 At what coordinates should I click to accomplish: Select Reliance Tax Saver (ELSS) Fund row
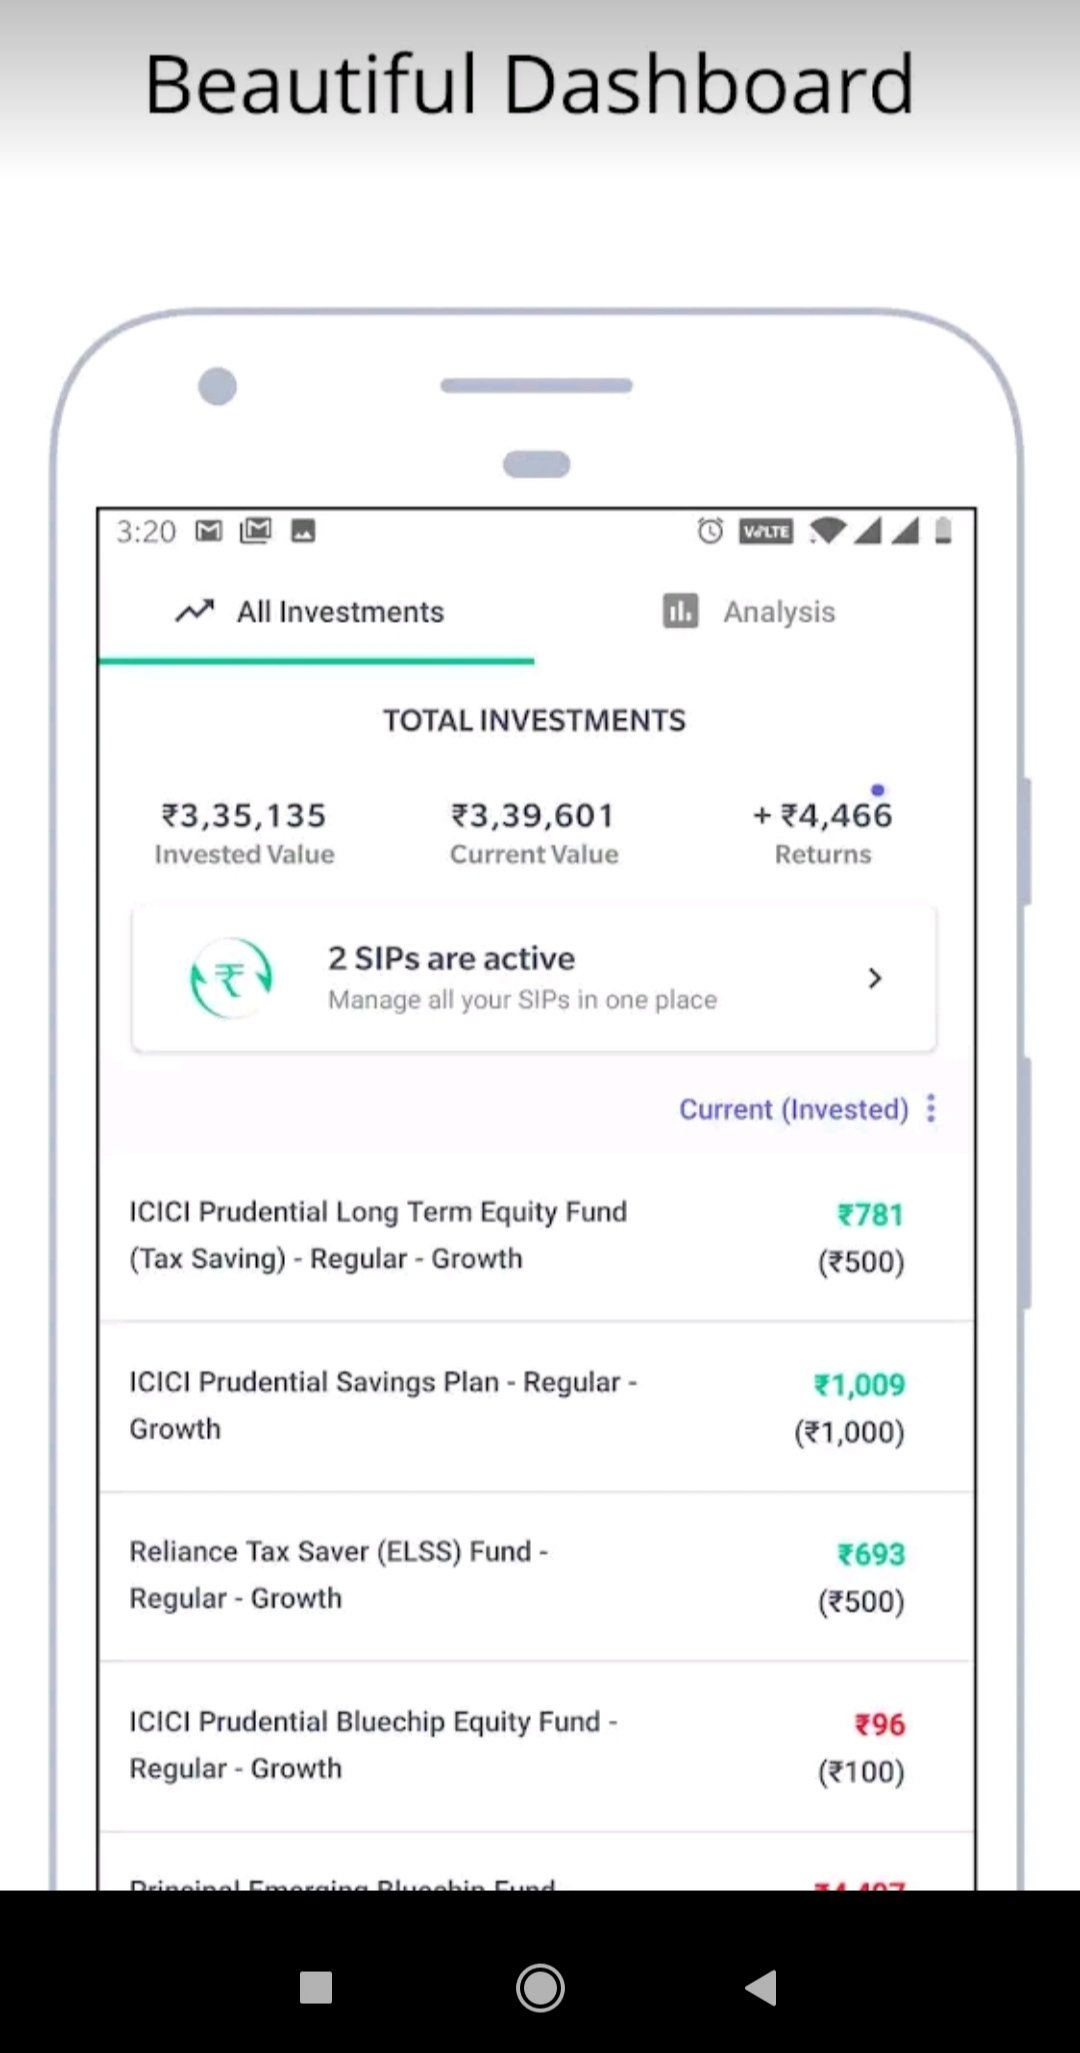(338, 1575)
